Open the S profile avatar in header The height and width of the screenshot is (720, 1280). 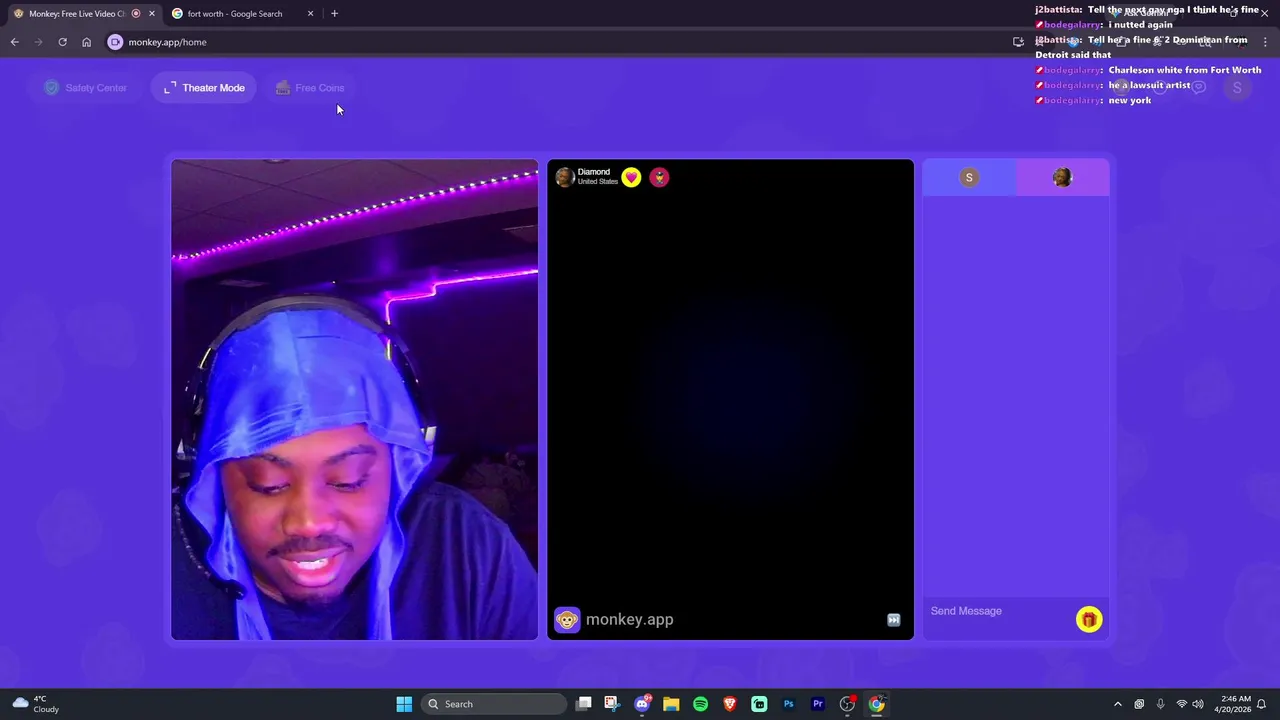point(1237,88)
